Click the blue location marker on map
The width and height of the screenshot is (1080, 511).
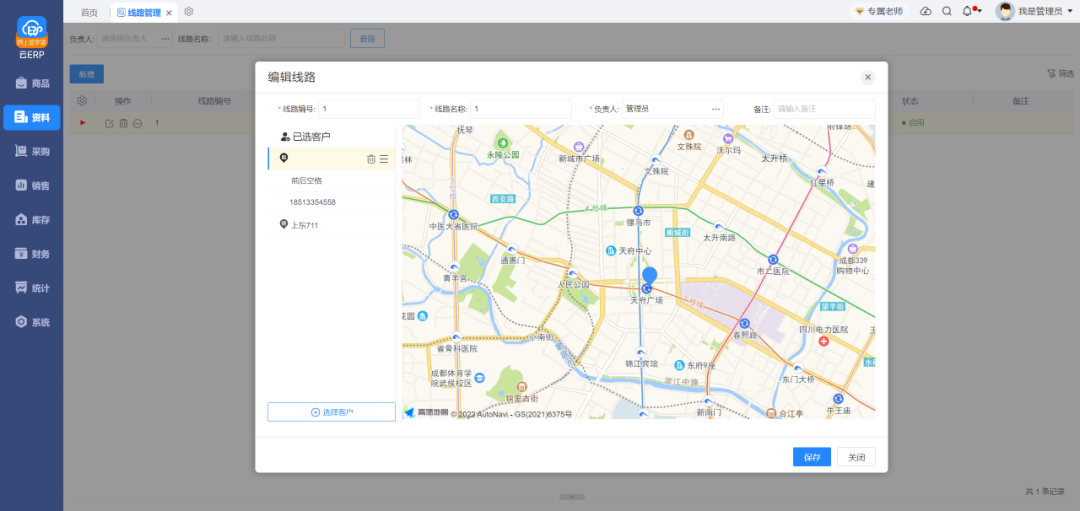pos(649,276)
